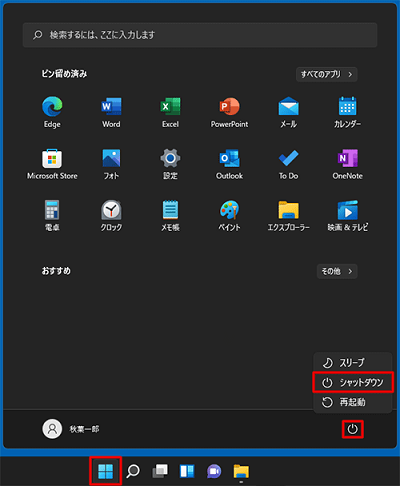The image size is (400, 486).
Task: Open the Edge browser app
Action: 52,112
